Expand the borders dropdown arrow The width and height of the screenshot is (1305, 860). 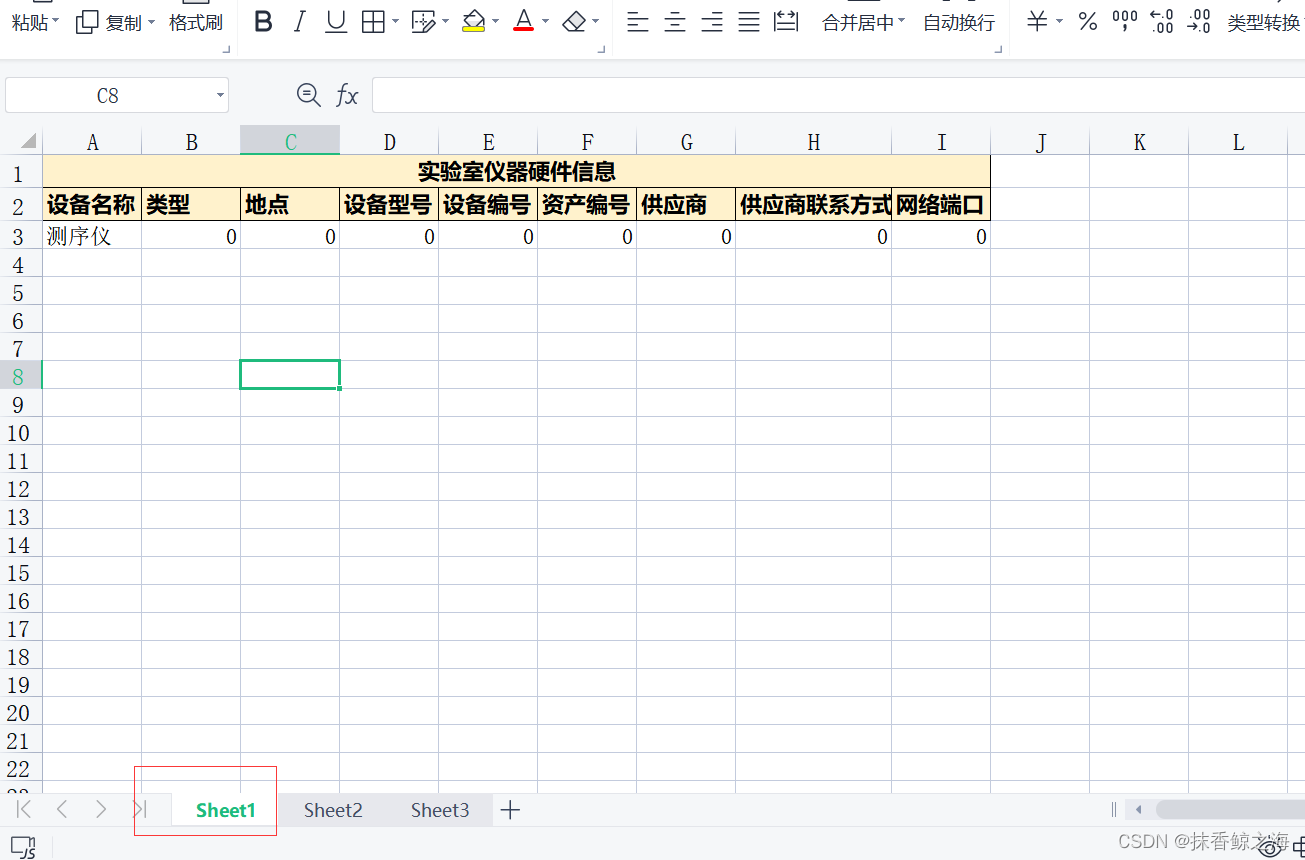pos(395,21)
